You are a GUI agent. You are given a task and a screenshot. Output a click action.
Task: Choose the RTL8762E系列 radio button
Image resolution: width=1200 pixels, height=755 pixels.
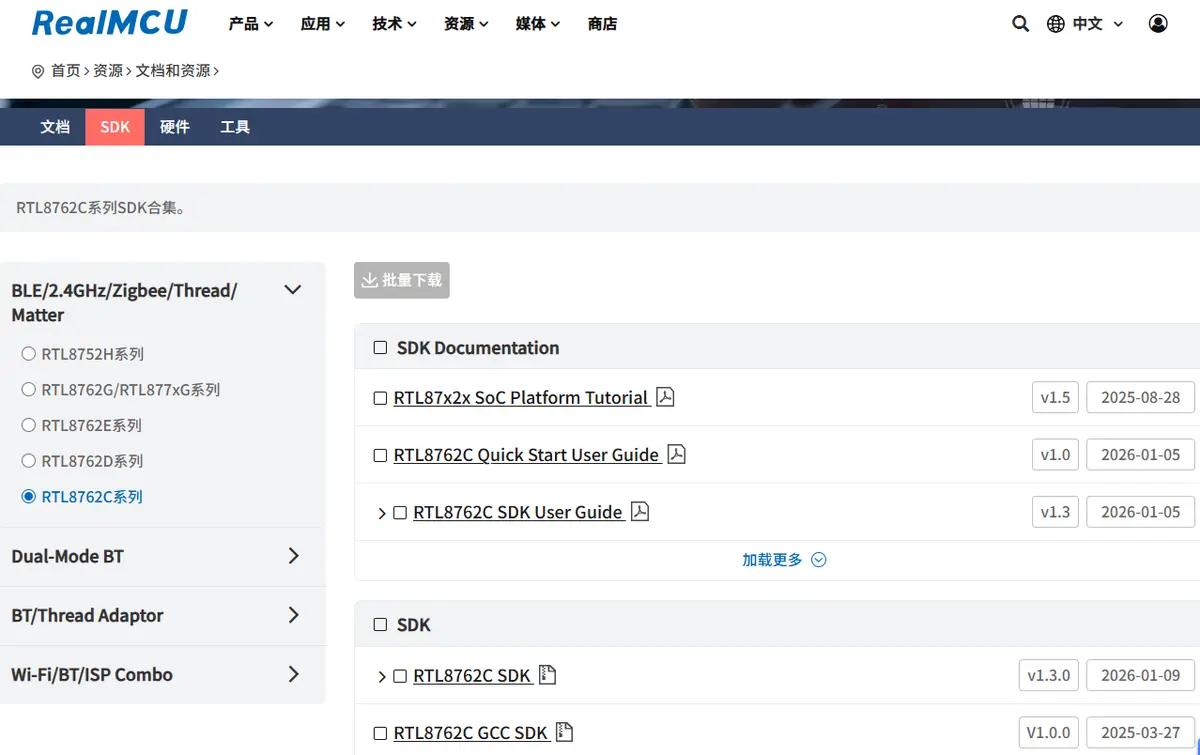point(29,425)
